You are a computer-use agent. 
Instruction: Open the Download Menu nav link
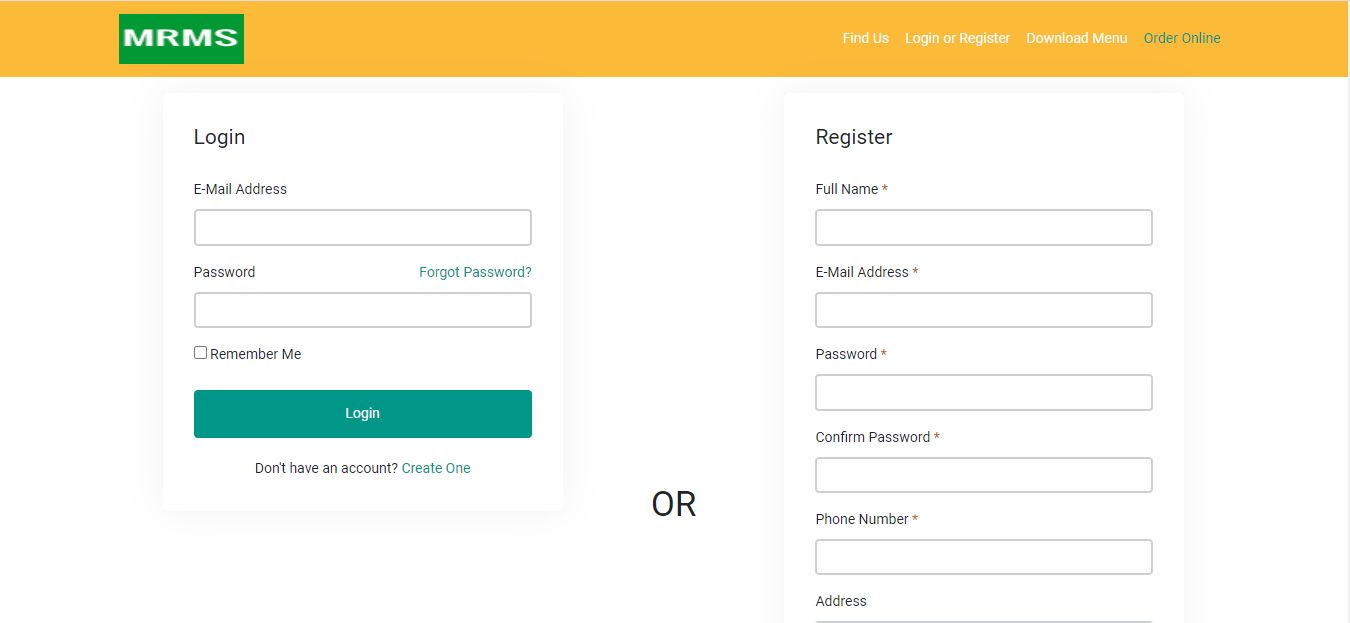pyautogui.click(x=1076, y=38)
